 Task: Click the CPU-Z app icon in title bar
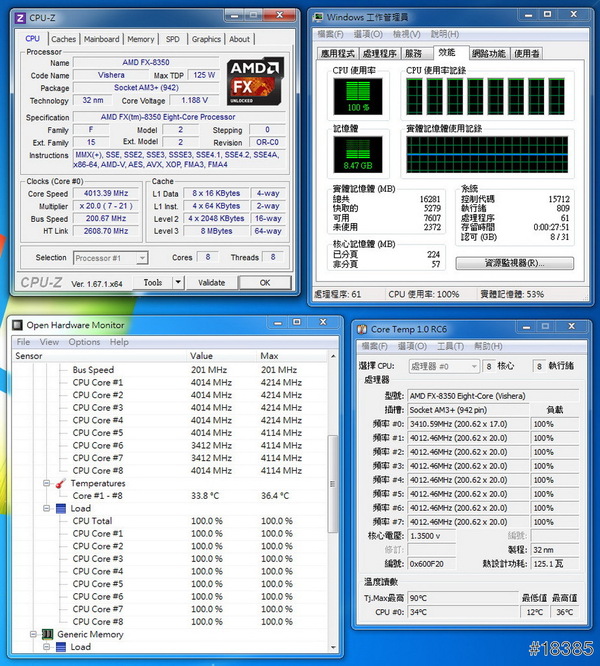point(21,16)
